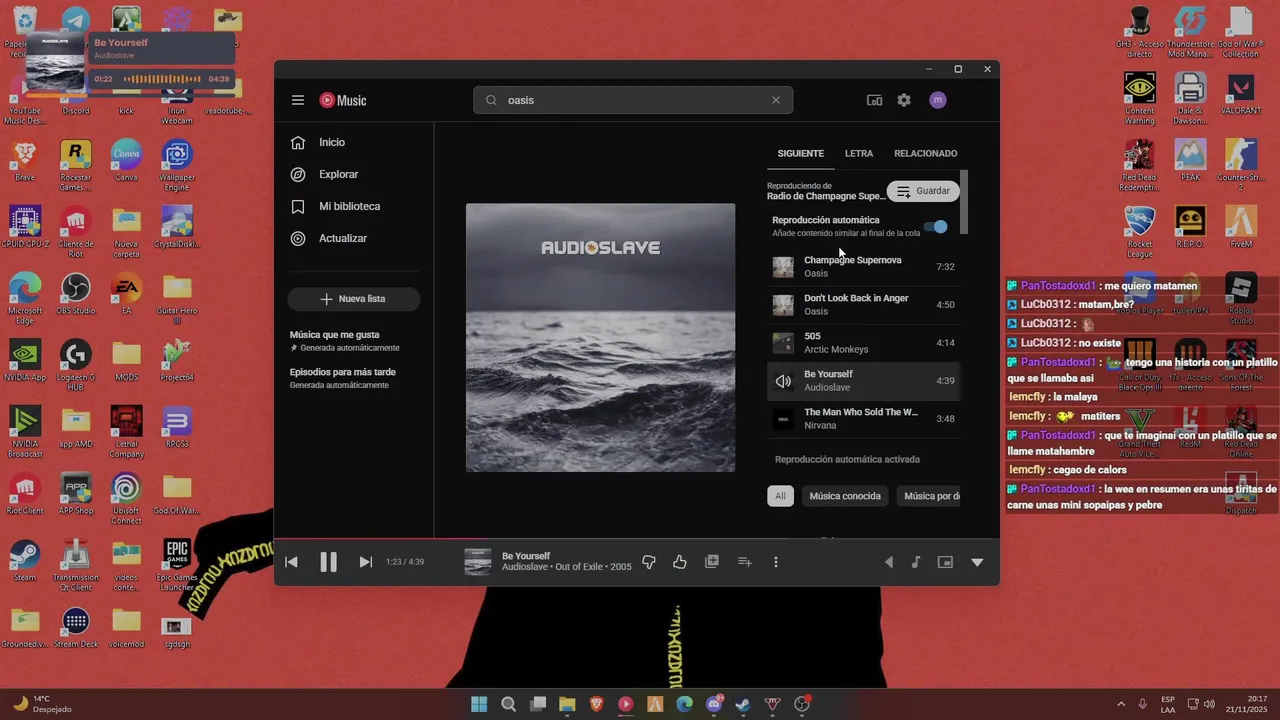Image resolution: width=1280 pixels, height=720 pixels.
Task: Click the cast to device icon
Action: tap(874, 100)
